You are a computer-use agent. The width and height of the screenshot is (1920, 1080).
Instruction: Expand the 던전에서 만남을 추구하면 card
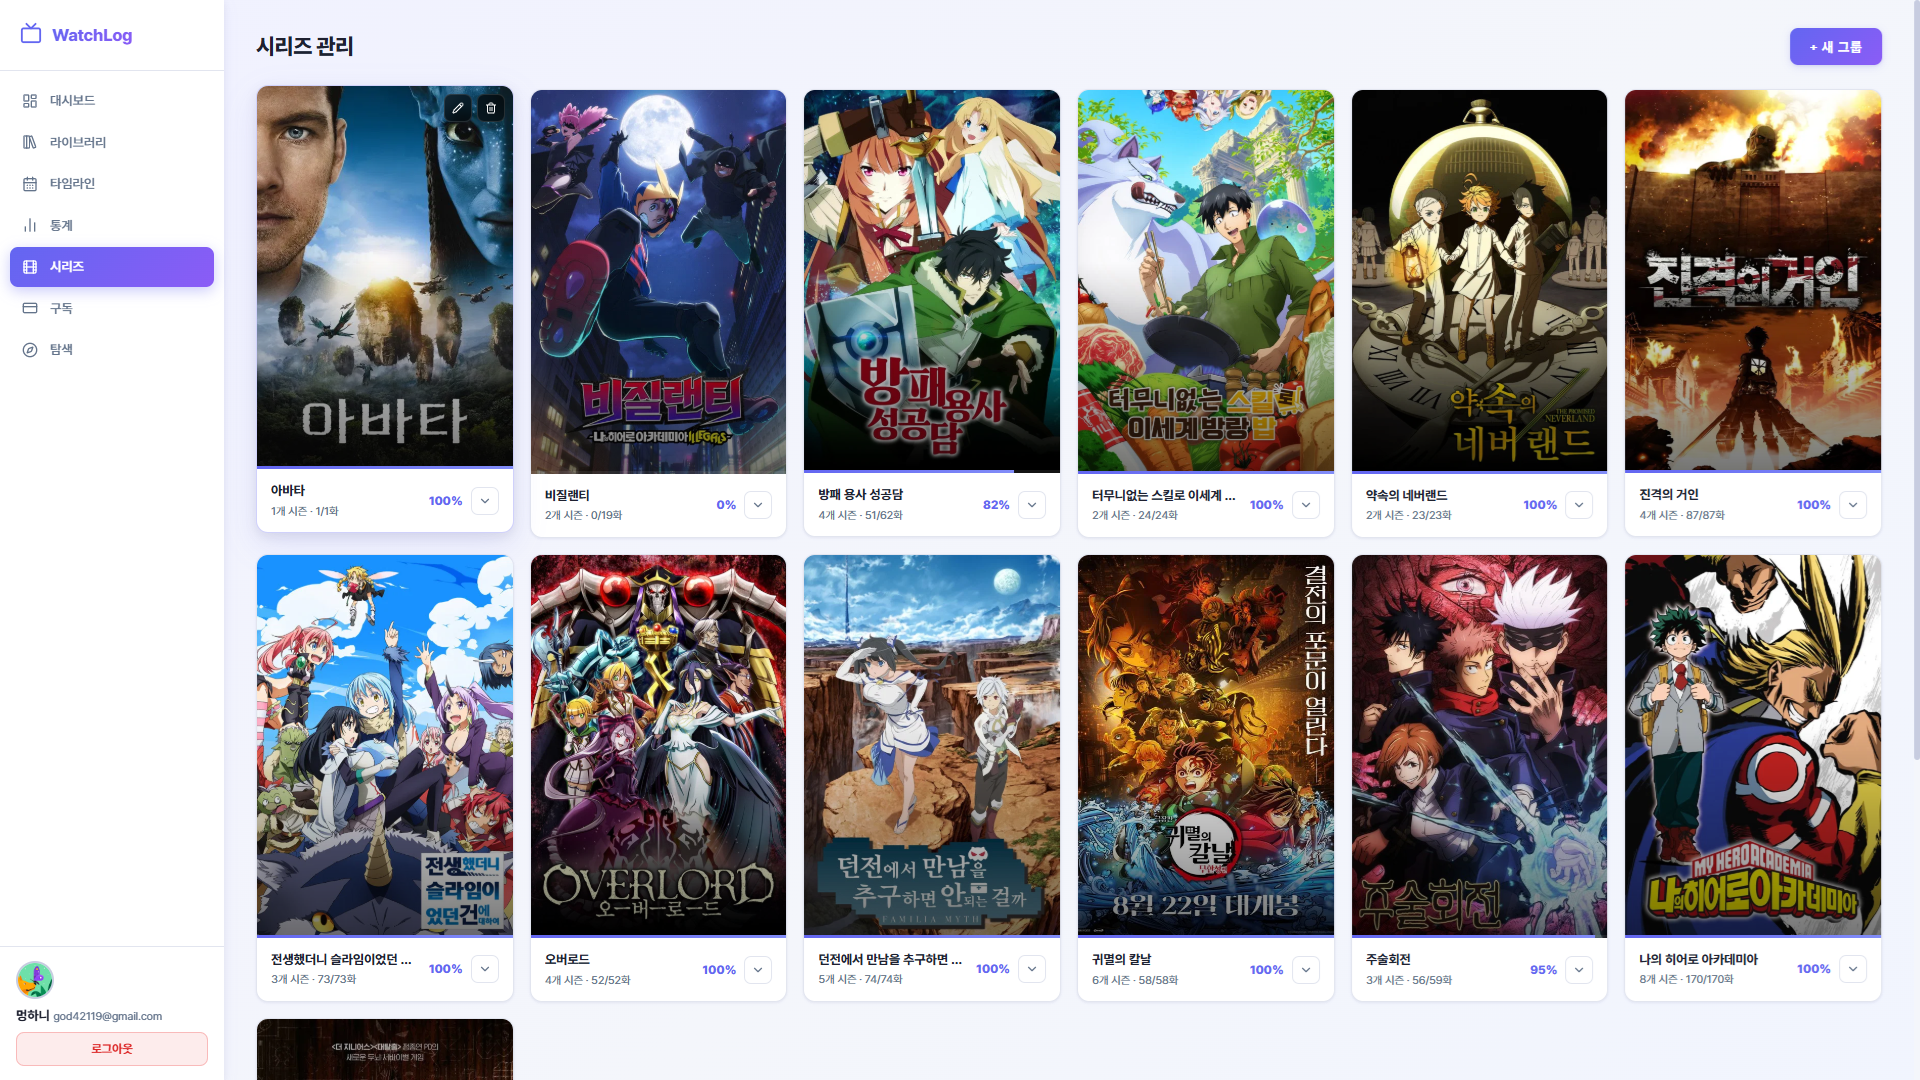click(x=1032, y=969)
